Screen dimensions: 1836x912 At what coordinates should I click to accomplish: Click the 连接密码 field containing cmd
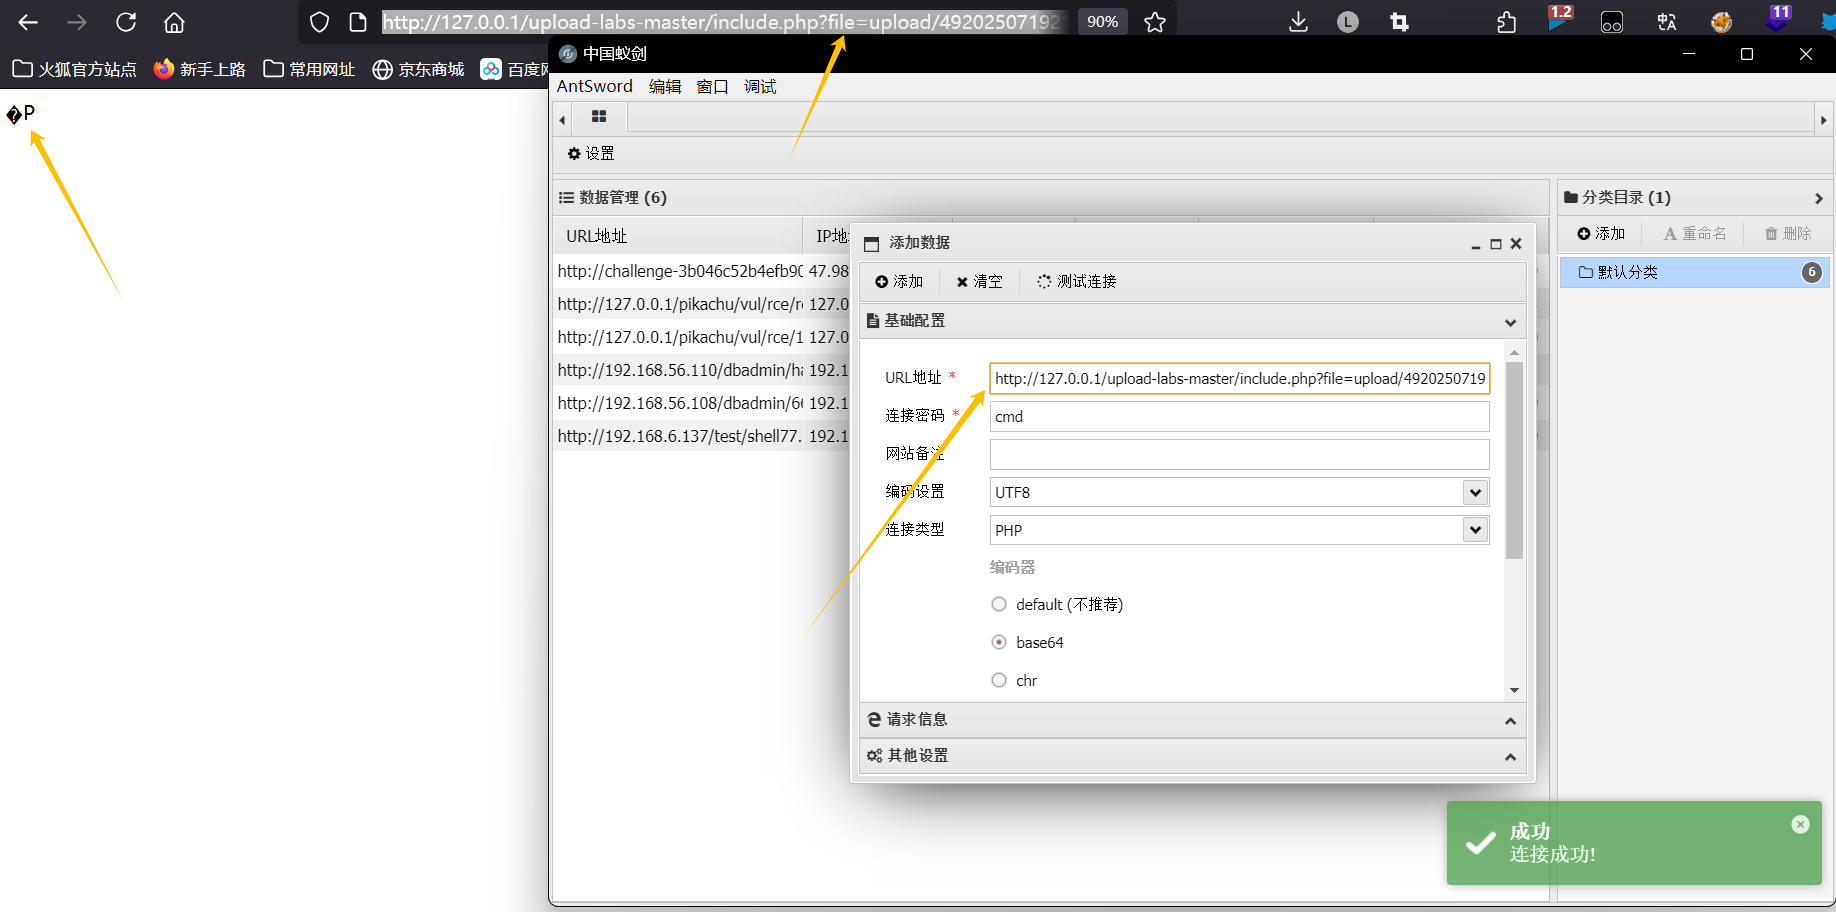click(1239, 416)
